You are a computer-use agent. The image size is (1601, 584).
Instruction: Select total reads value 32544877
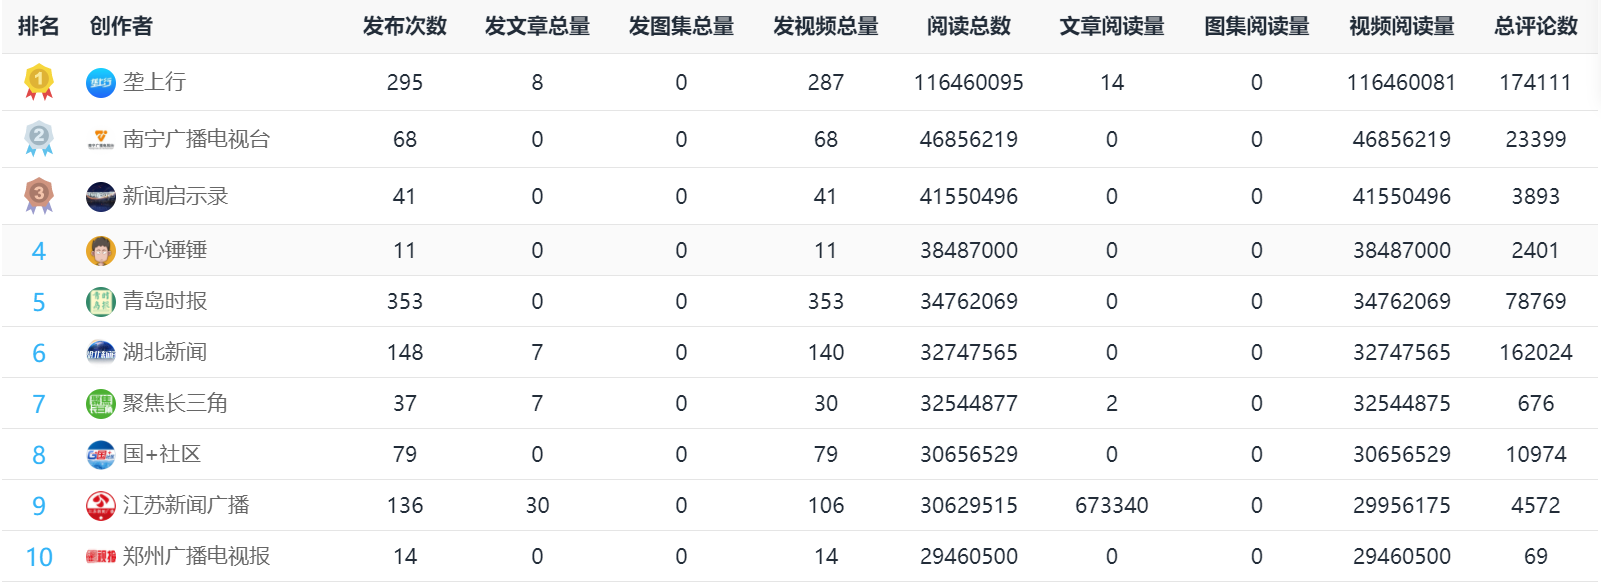coord(969,403)
